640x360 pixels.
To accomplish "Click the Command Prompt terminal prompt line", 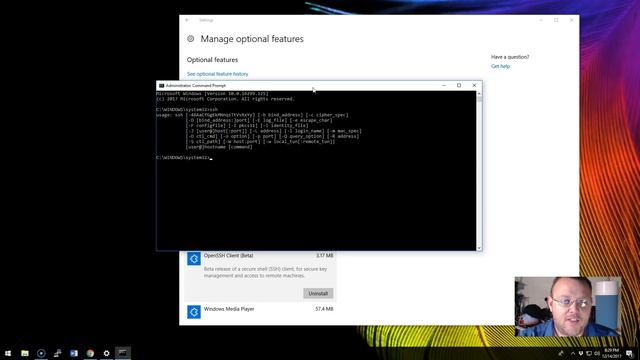I will tap(184, 158).
